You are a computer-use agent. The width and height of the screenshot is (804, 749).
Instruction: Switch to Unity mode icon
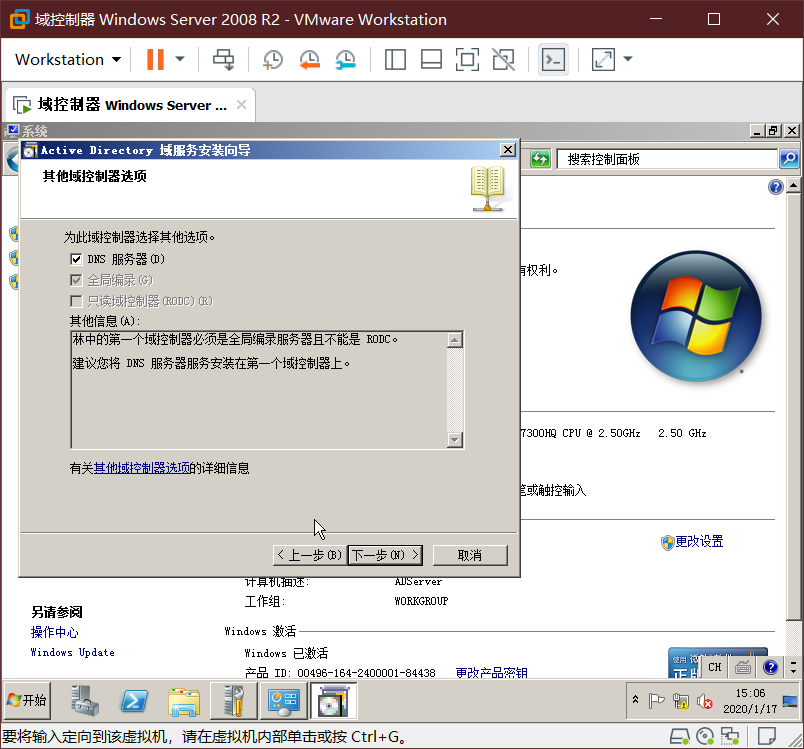tap(504, 59)
